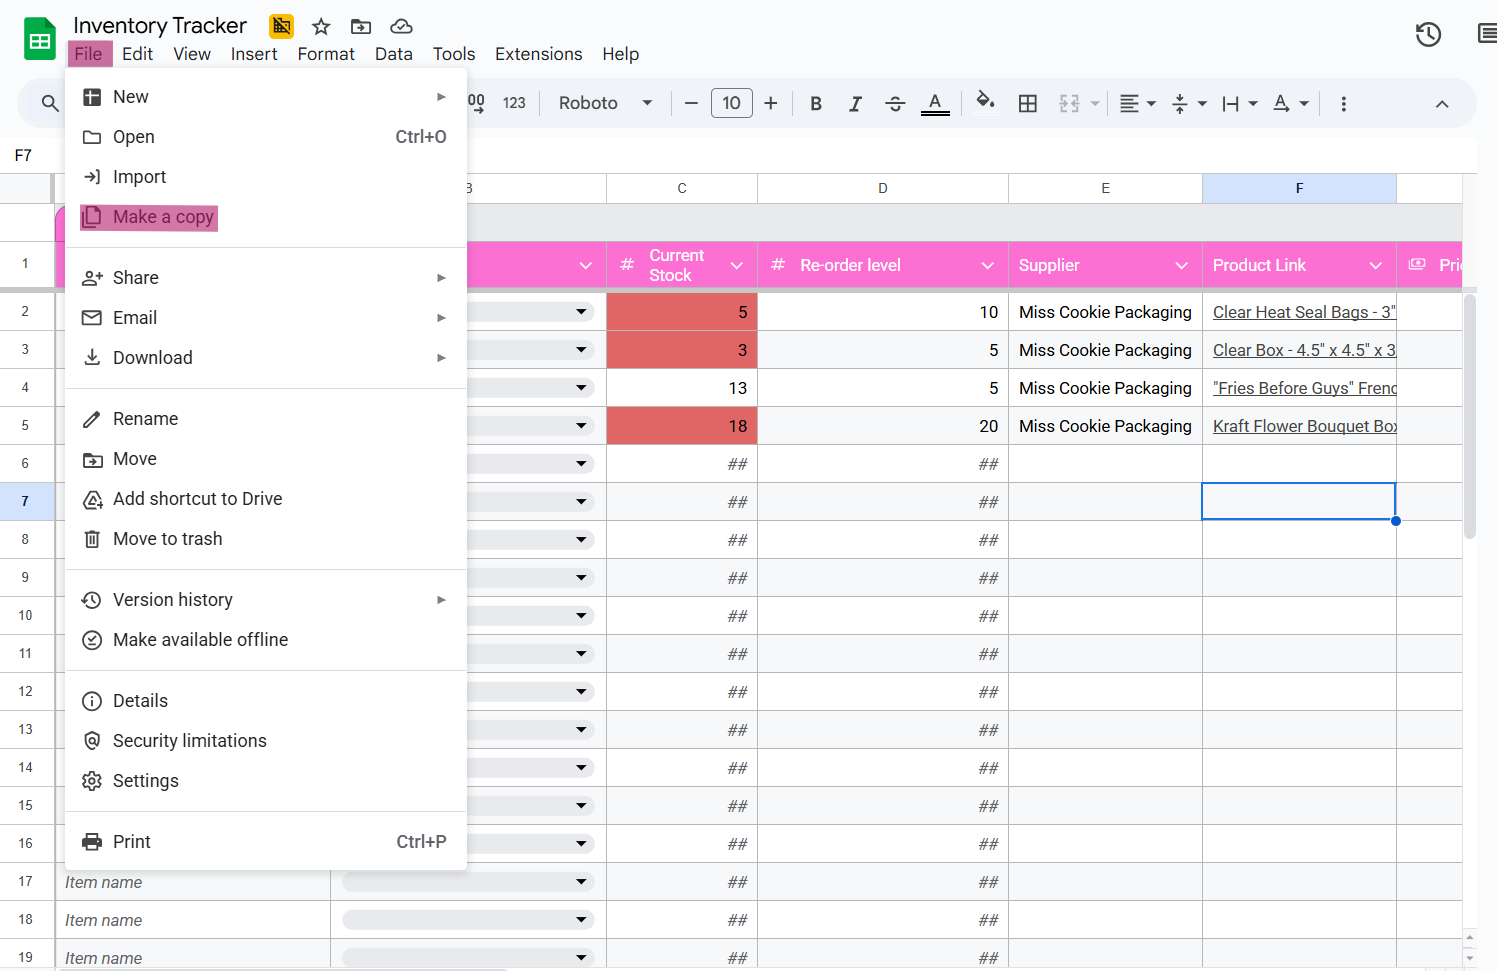Click the Bold formatting icon

pyautogui.click(x=816, y=104)
